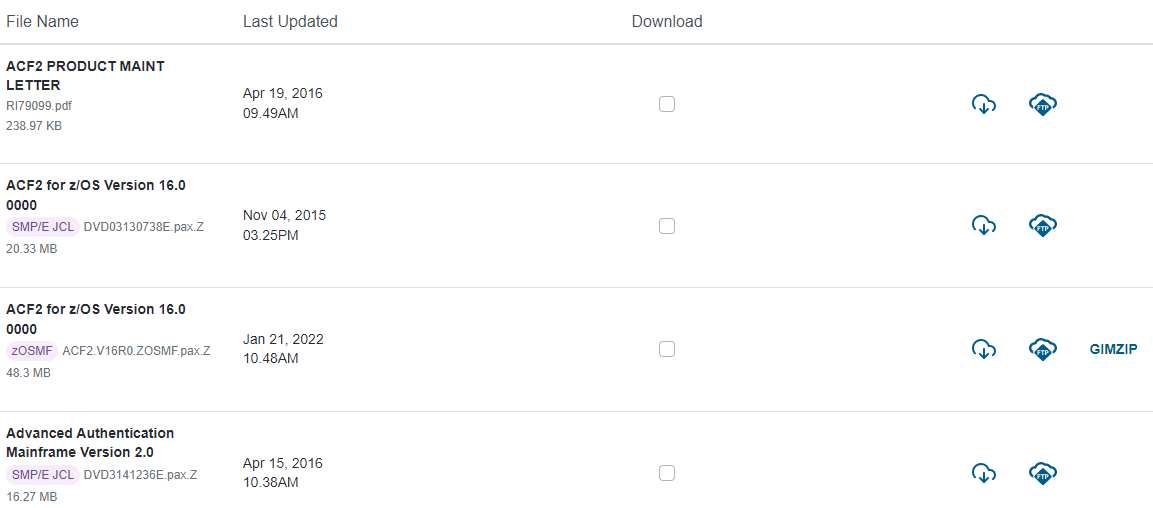1153x508 pixels.
Task: Click the ACF2 PRODUCT MAINT LETTER title
Action: coord(85,75)
